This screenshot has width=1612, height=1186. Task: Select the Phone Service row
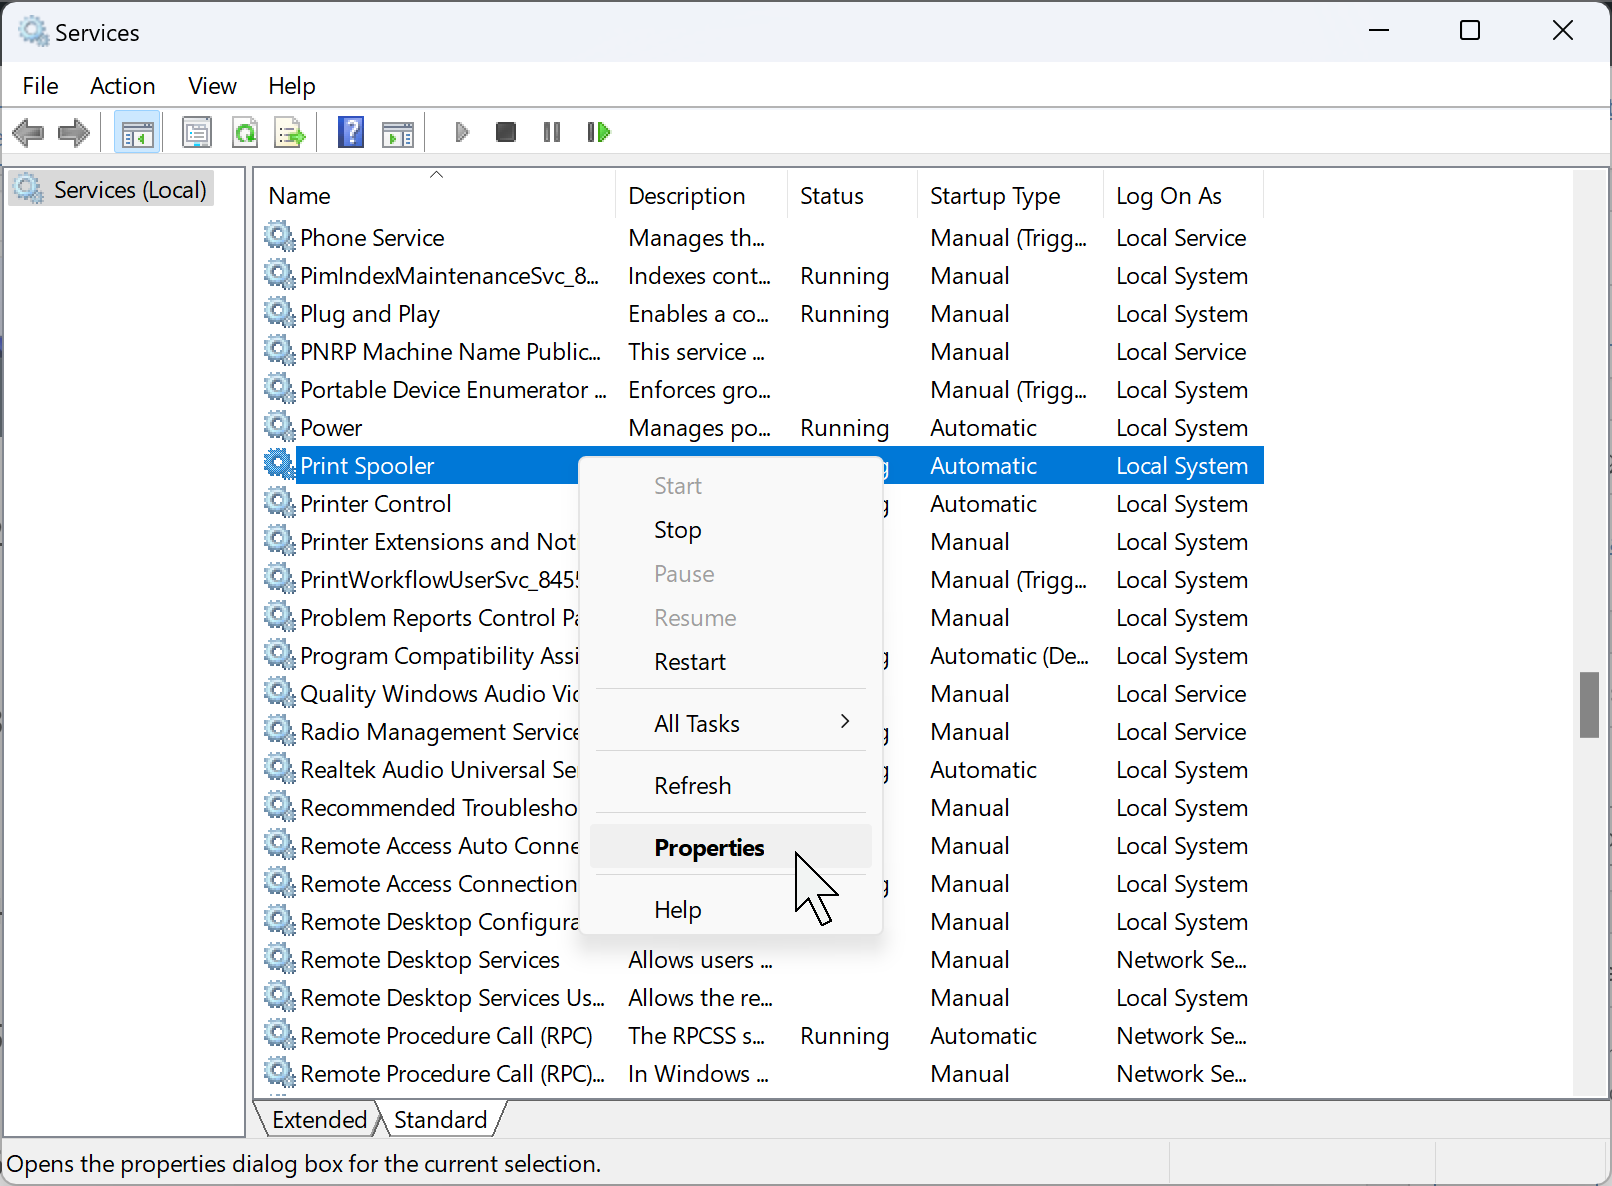point(761,237)
